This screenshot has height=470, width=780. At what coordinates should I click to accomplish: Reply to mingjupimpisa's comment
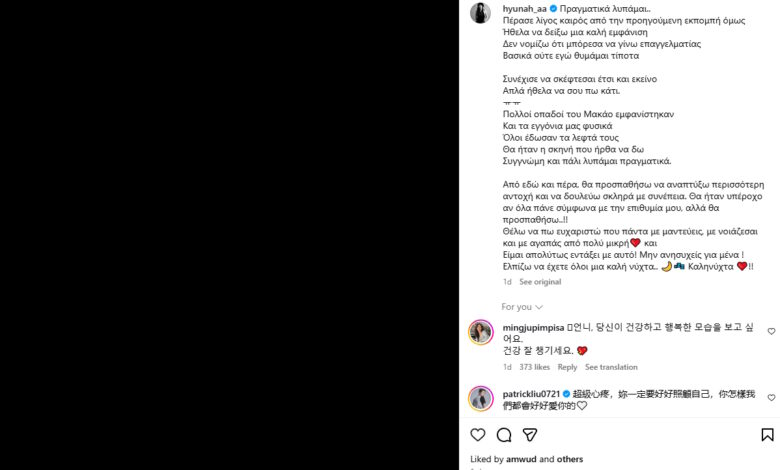pos(567,367)
